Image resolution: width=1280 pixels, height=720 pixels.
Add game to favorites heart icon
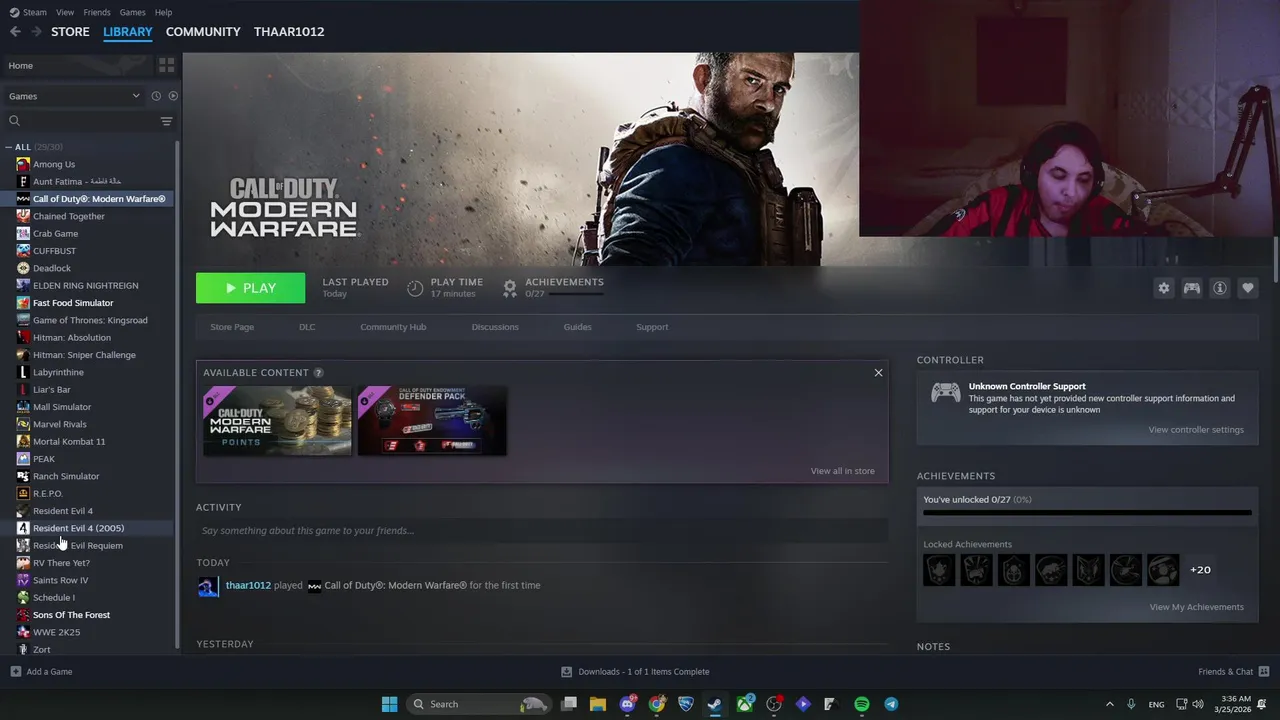1247,288
